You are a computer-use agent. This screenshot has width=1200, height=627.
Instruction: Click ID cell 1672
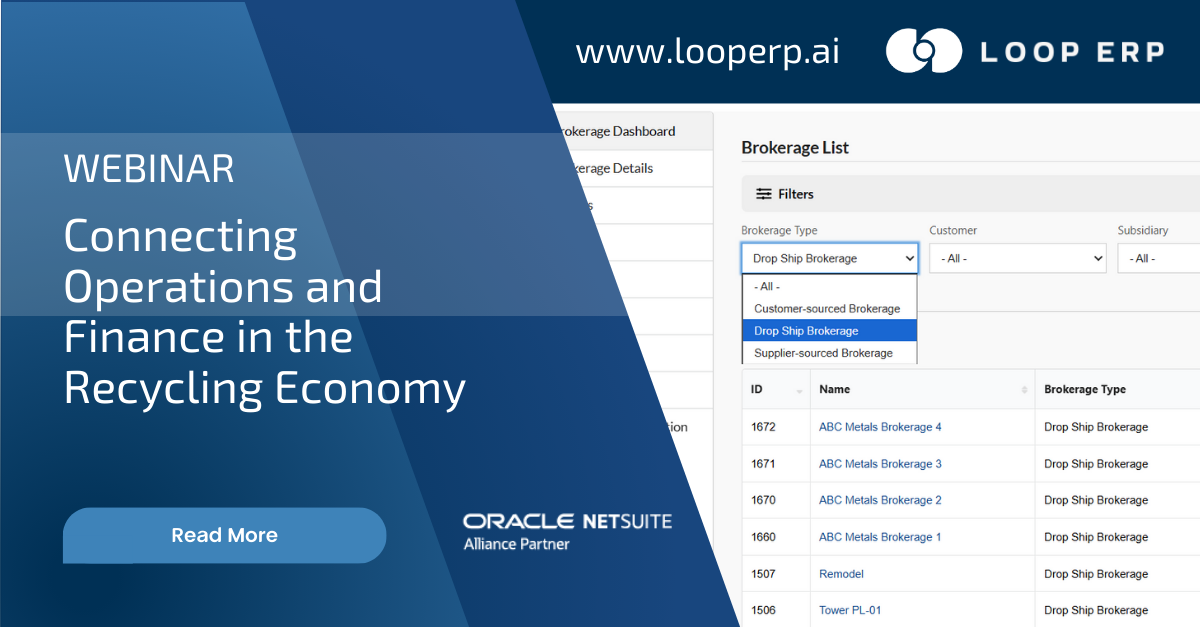coord(764,427)
